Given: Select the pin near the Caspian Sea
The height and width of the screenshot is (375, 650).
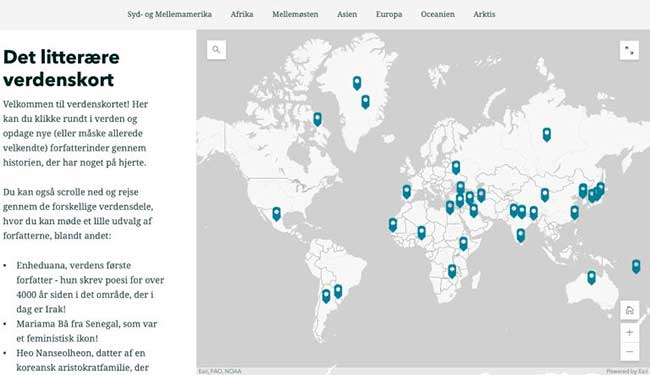Looking at the screenshot, I should 481,195.
